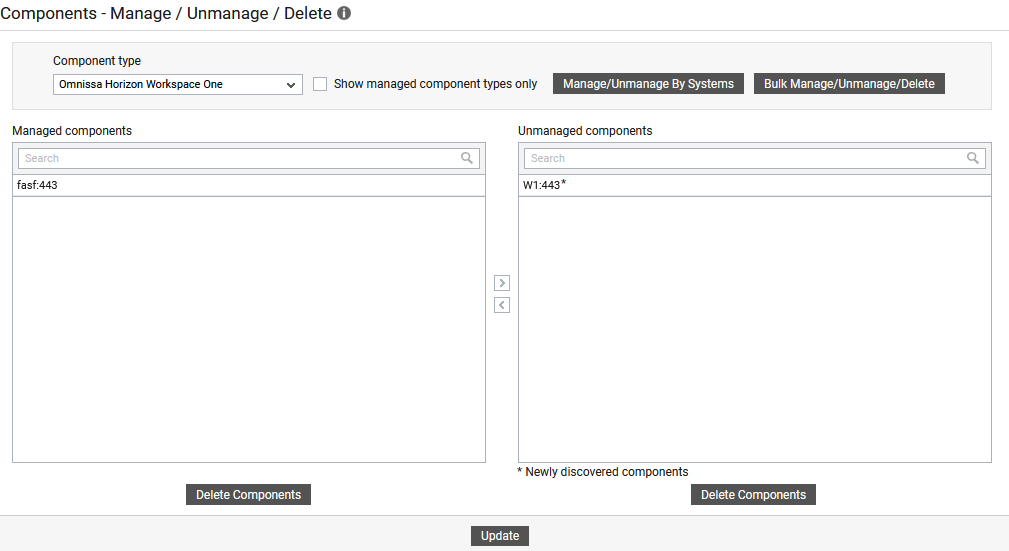The image size is (1009, 551).
Task: Click the Update button
Action: point(500,536)
